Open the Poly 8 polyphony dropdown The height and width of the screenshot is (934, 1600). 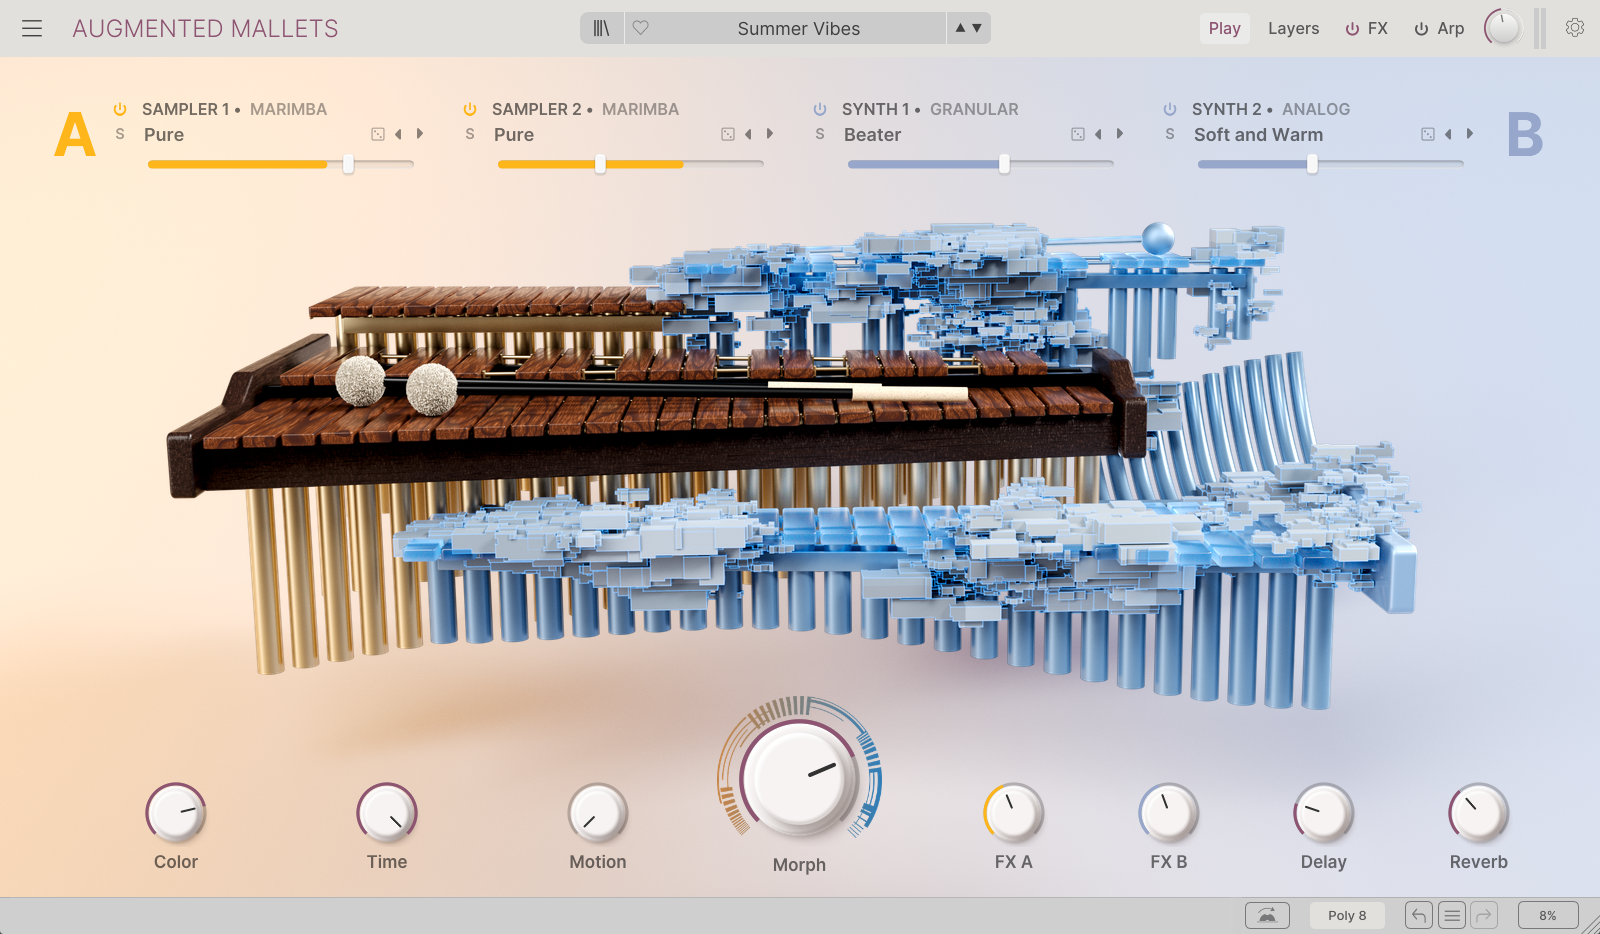(1347, 915)
